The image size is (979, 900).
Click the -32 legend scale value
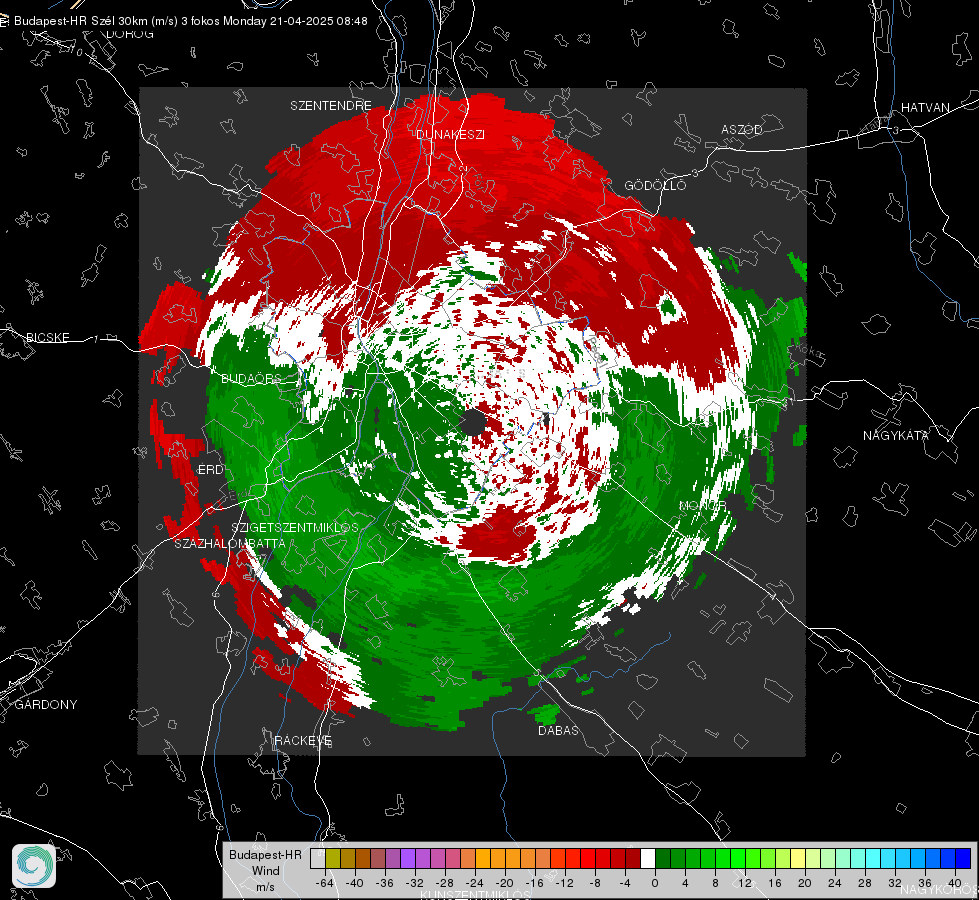415,883
